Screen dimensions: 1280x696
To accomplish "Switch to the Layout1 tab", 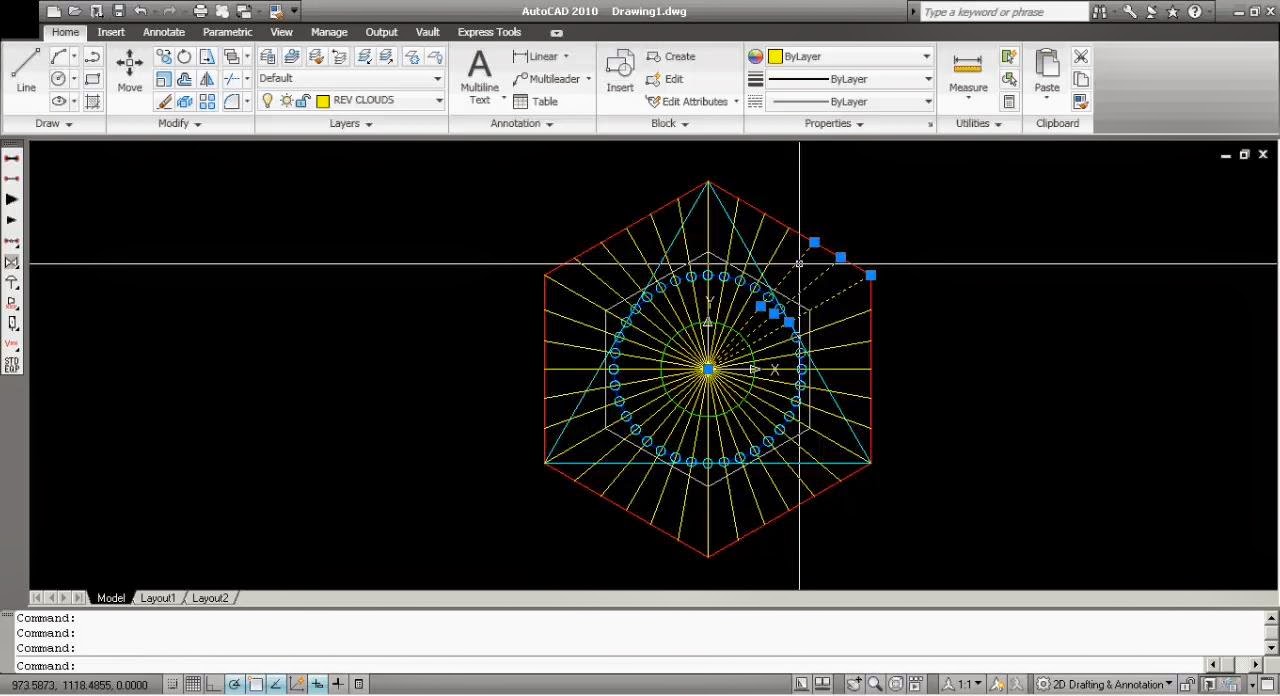I will (157, 597).
